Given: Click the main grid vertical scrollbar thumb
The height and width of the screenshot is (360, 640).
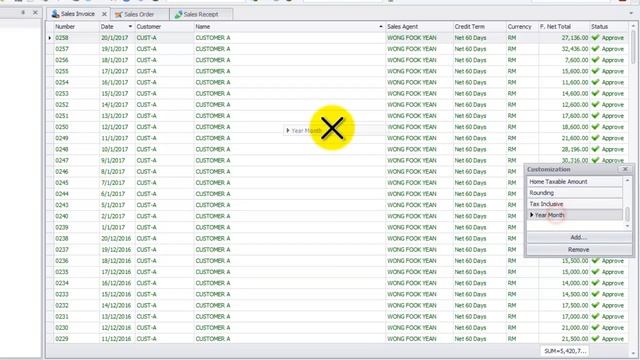Looking at the screenshot, I should [633, 47].
